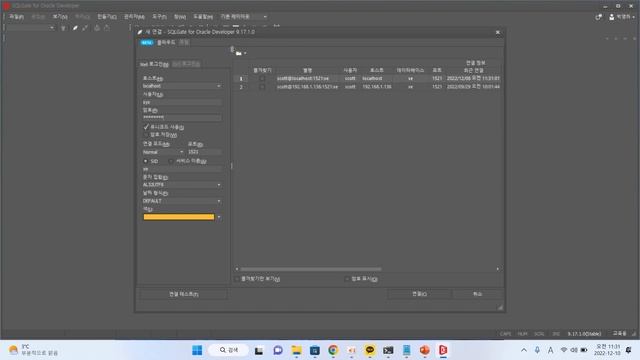Expand the host localhost dropdown
Viewport: 640px width, 360px height.
click(x=219, y=86)
